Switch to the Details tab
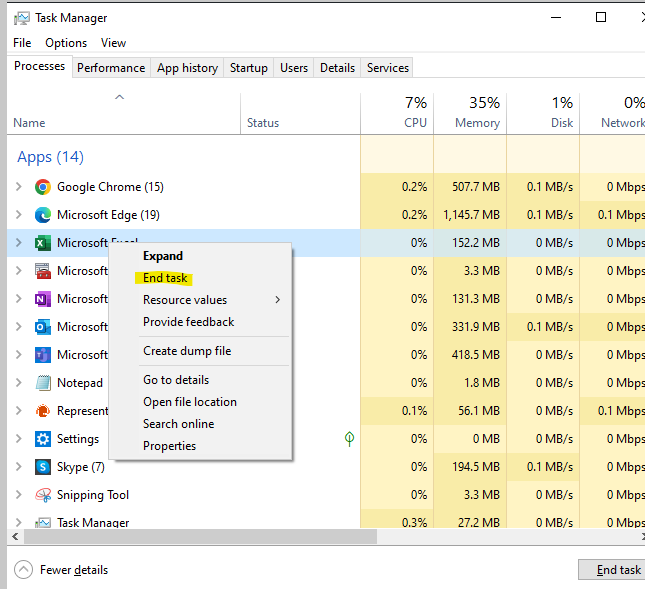This screenshot has width=645, height=589. 337,68
